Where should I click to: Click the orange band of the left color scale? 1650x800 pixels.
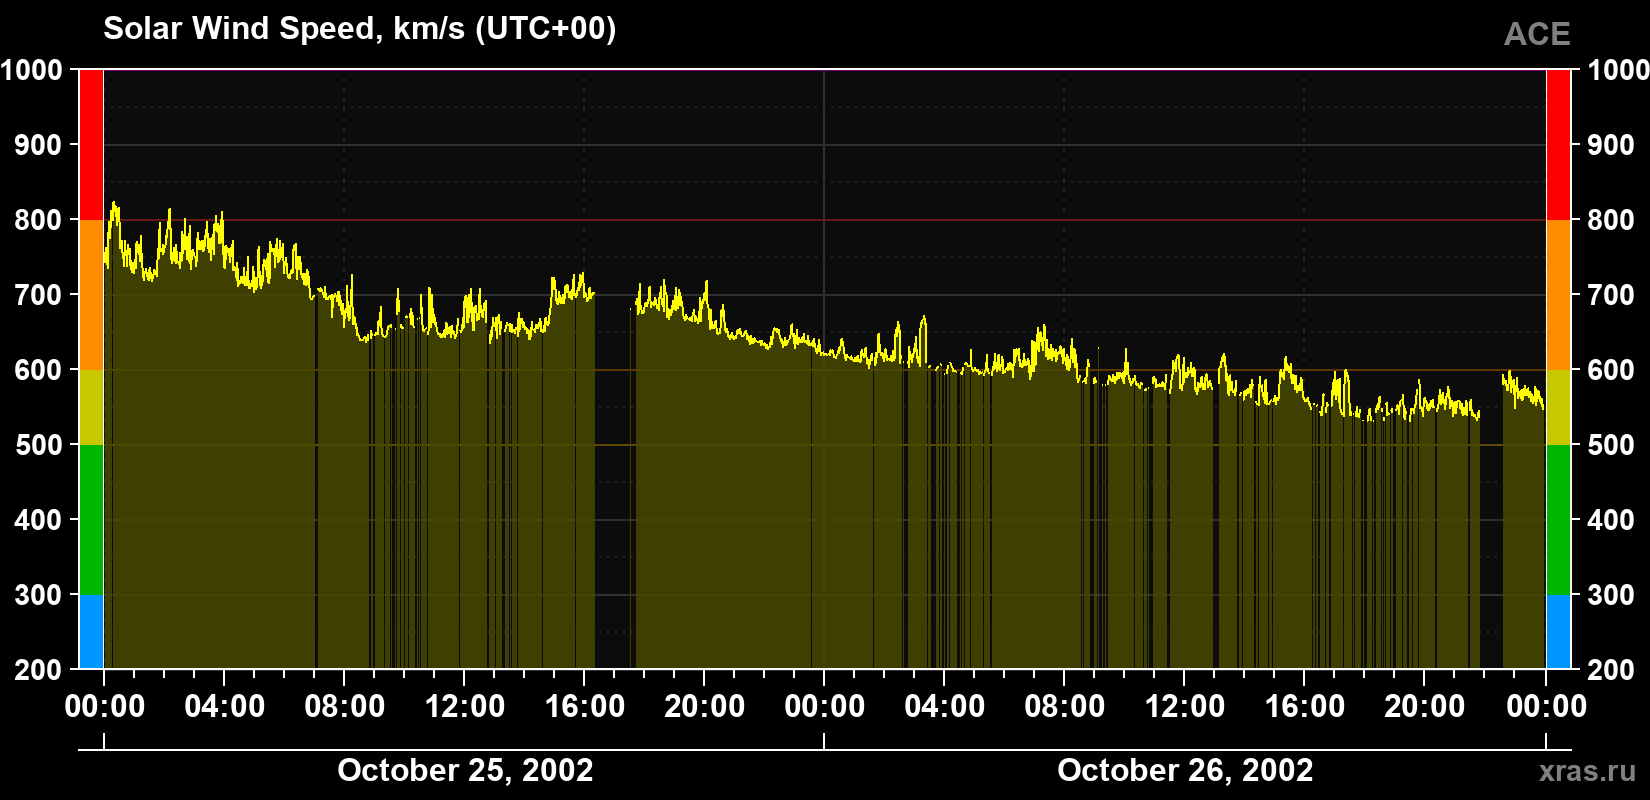pyautogui.click(x=91, y=295)
